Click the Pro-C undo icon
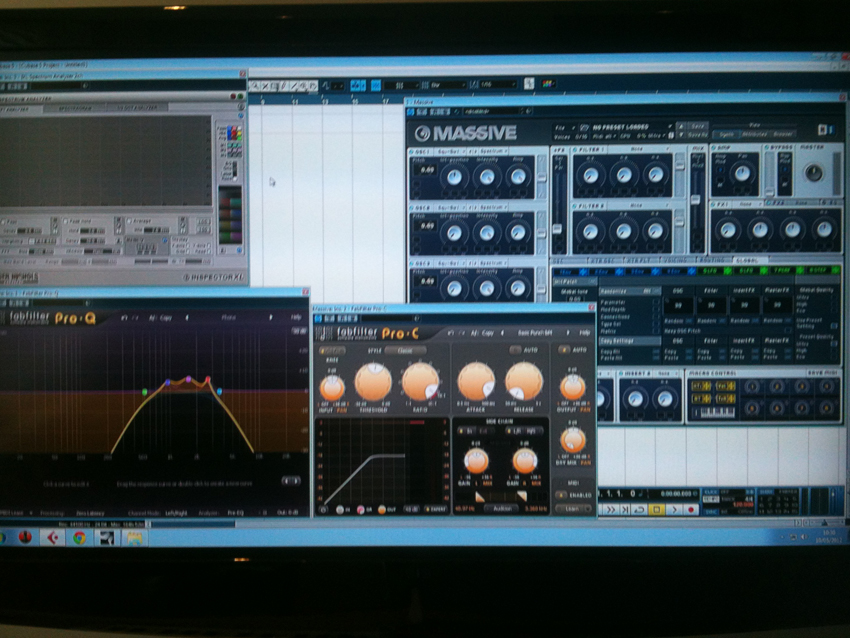Viewport: 850px width, 638px height. pos(450,333)
